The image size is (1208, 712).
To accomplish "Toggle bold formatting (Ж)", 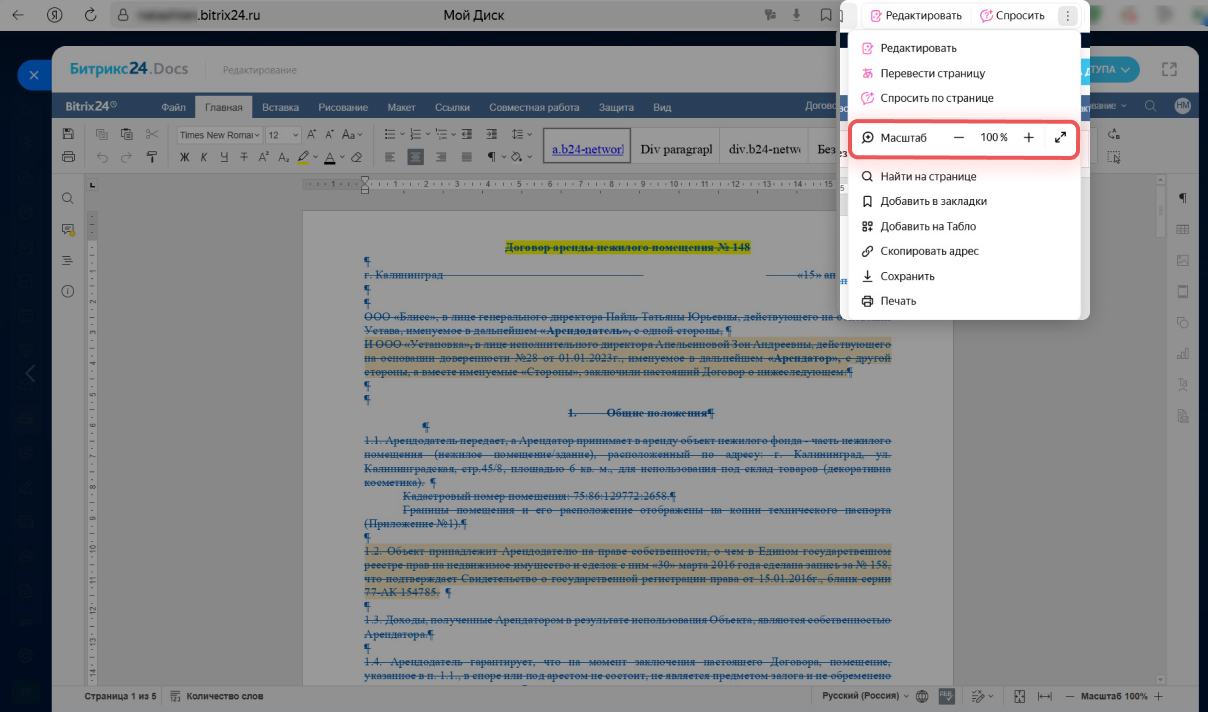I will pyautogui.click(x=185, y=157).
